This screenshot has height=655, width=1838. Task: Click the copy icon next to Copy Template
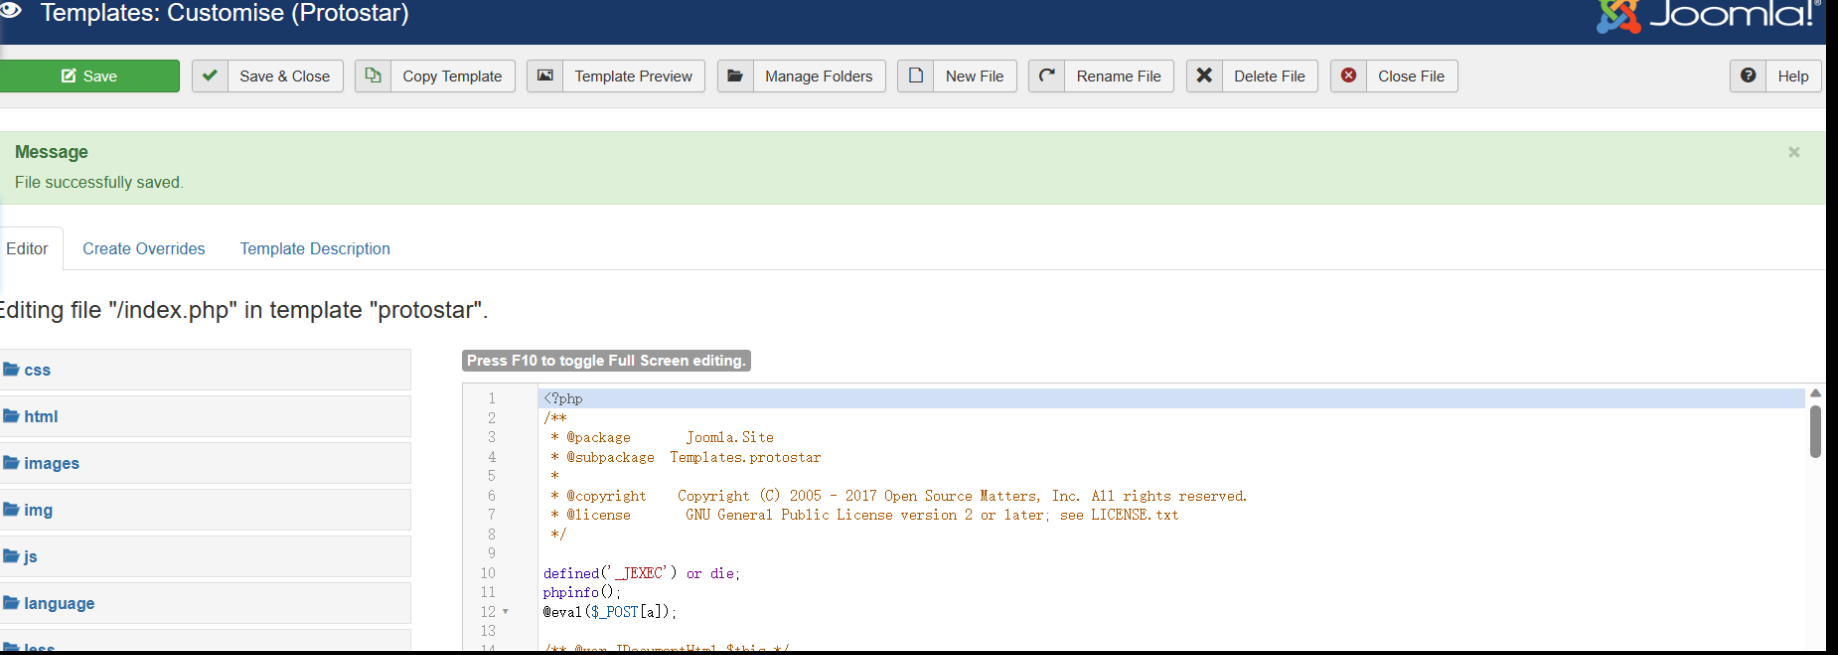click(x=372, y=76)
